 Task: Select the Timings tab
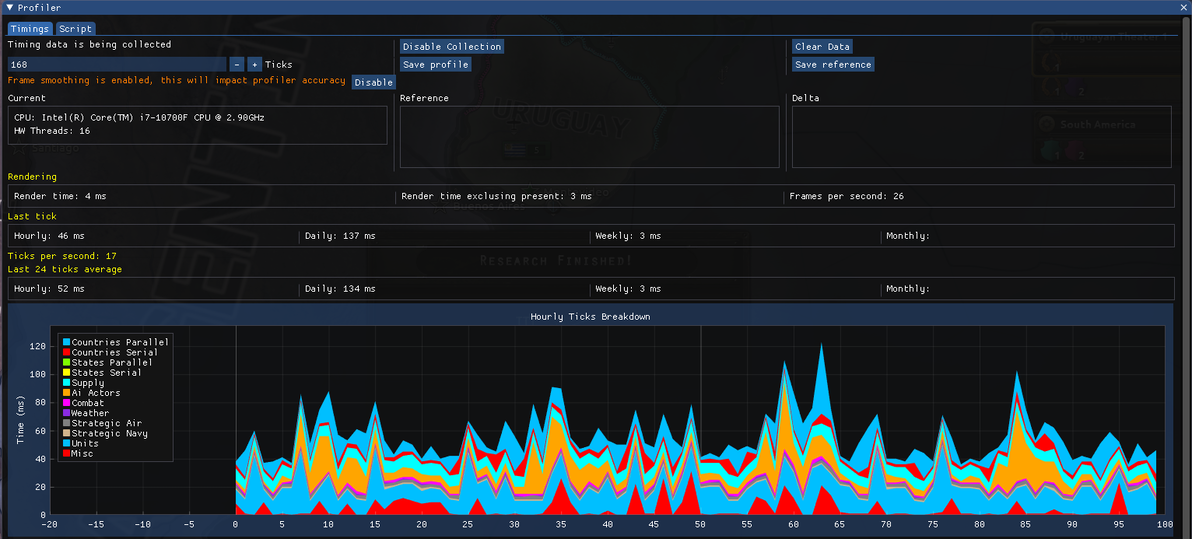click(x=30, y=29)
